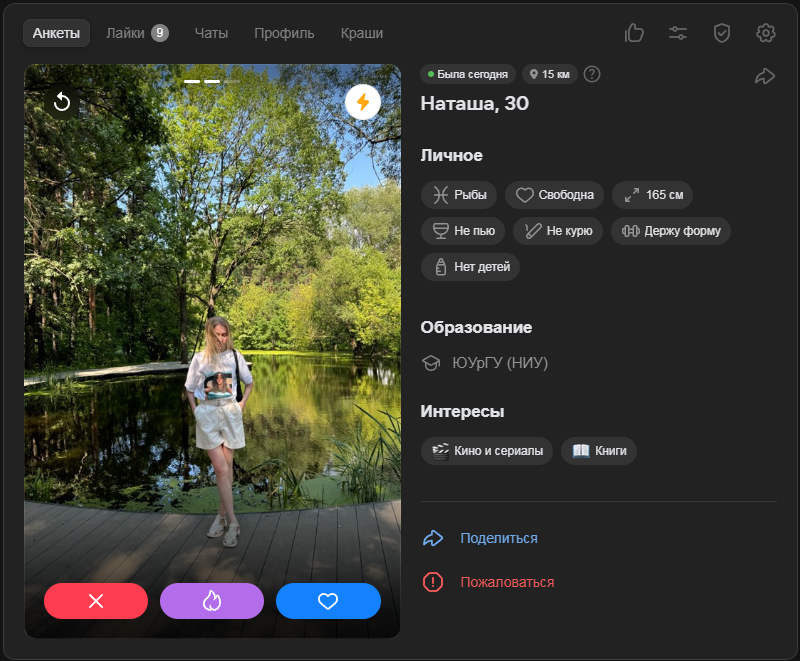Open the filter sliders settings icon
This screenshot has width=800, height=661.
point(678,33)
